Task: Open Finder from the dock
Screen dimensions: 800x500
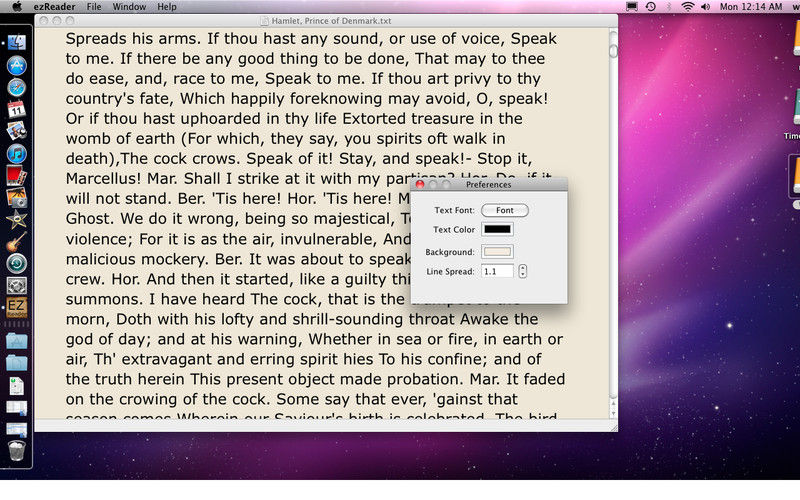Action: click(16, 42)
